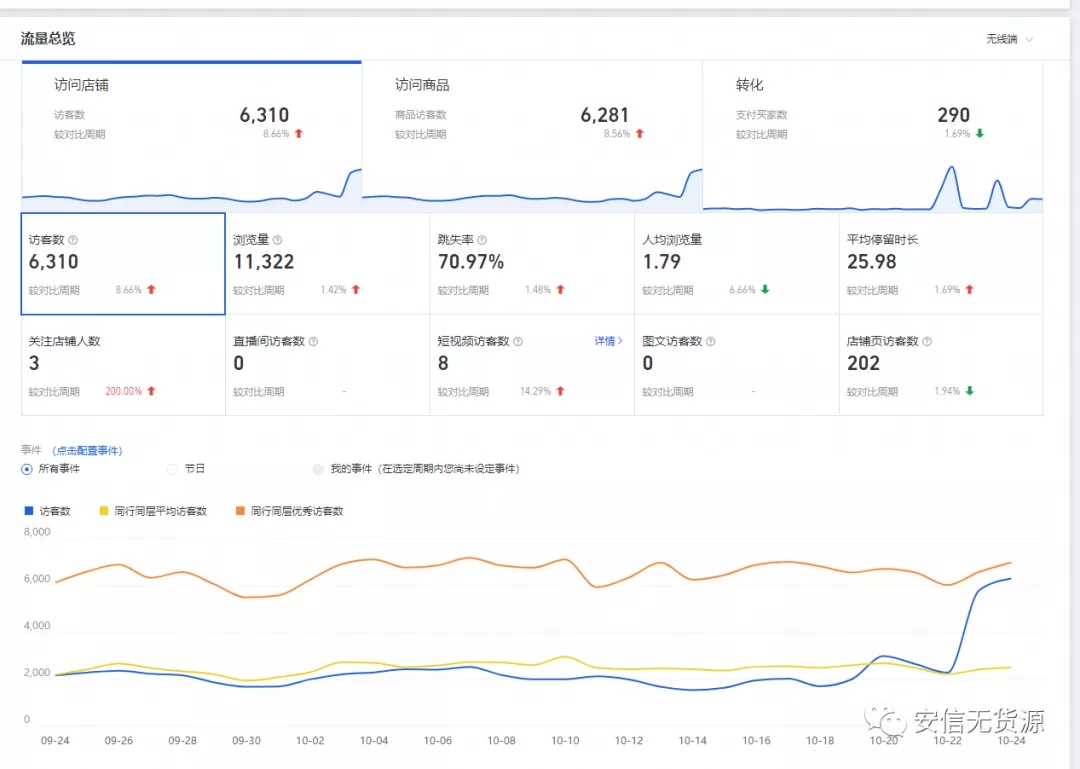
Task: Click the 点击配置事件 link
Action: (x=87, y=451)
